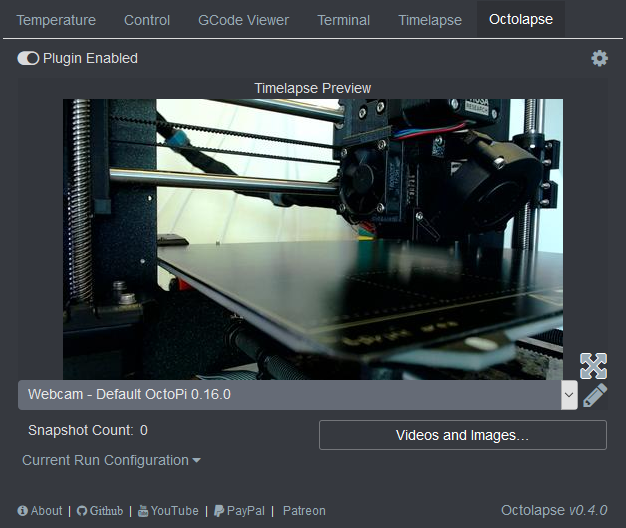Open the Webcam - Default OctoPi dropdown
The image size is (626, 528).
coord(297,395)
